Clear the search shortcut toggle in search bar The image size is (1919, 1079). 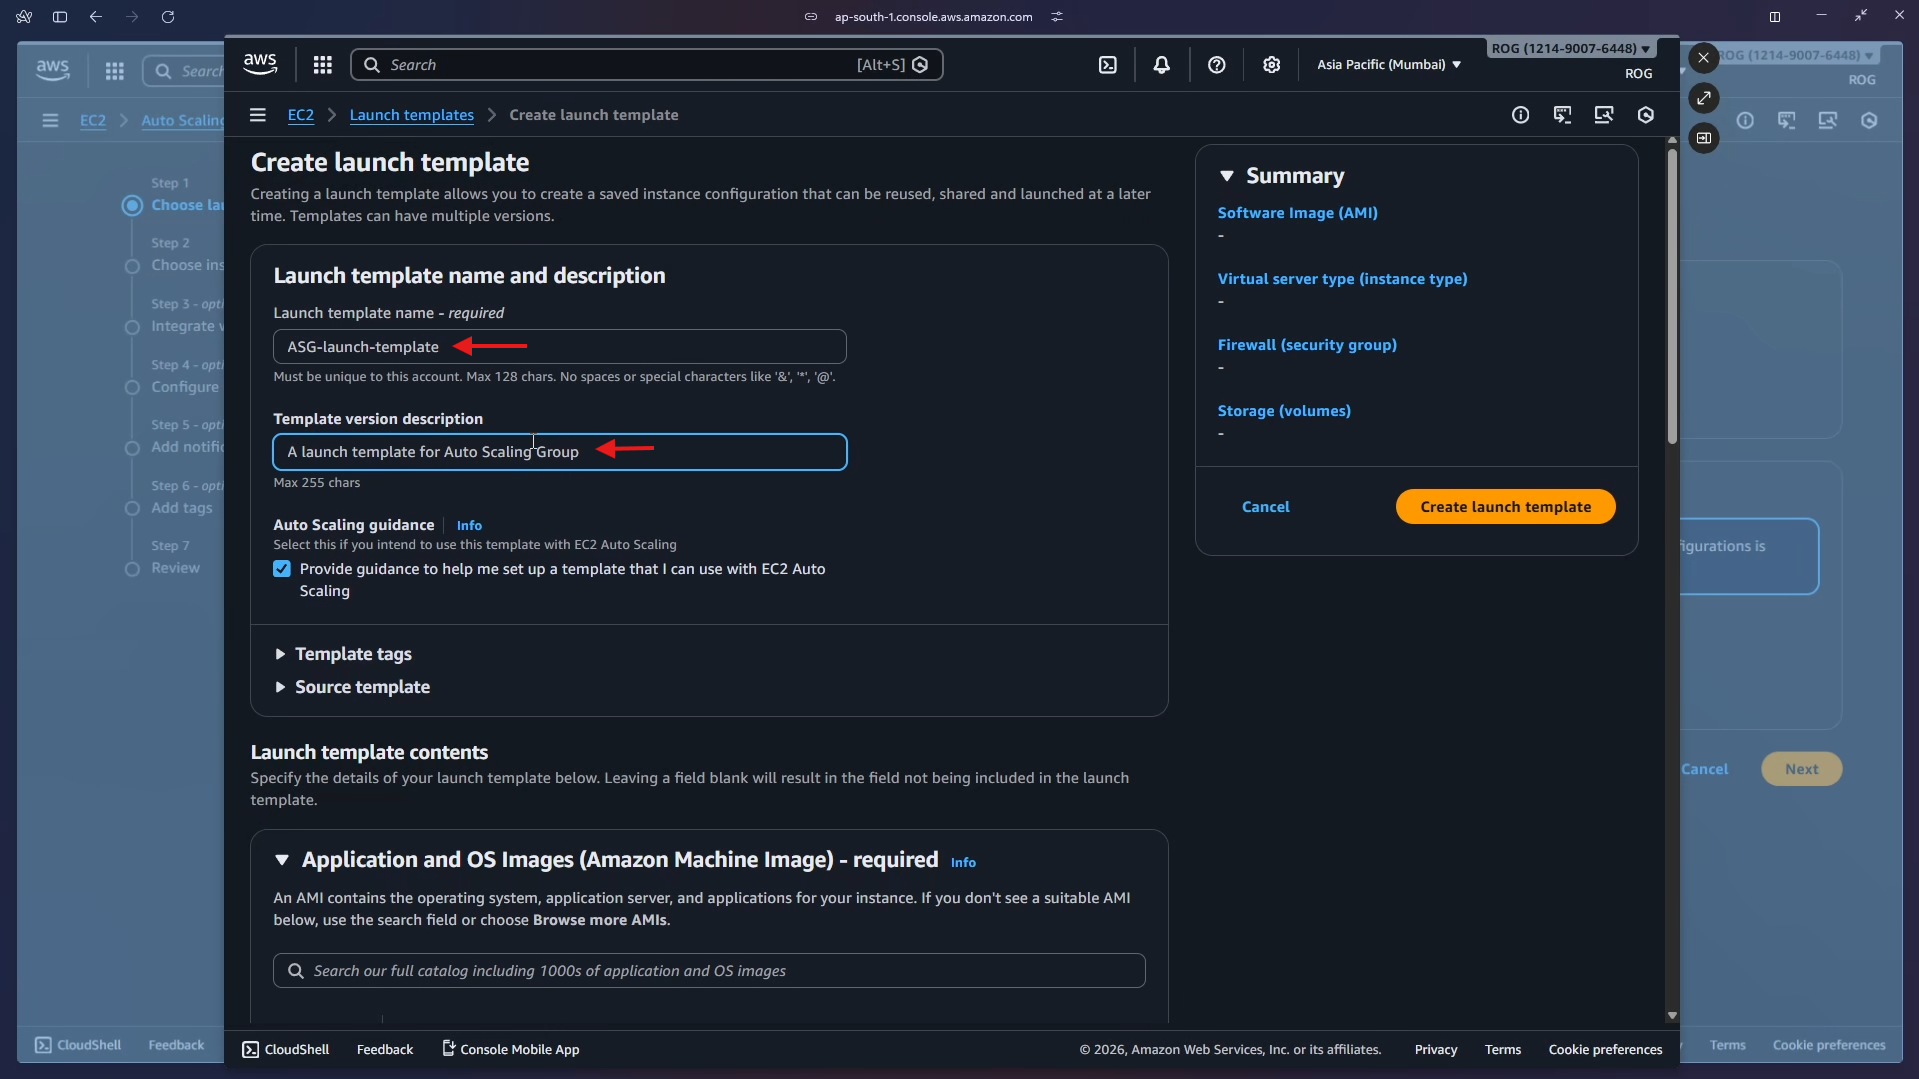[920, 64]
